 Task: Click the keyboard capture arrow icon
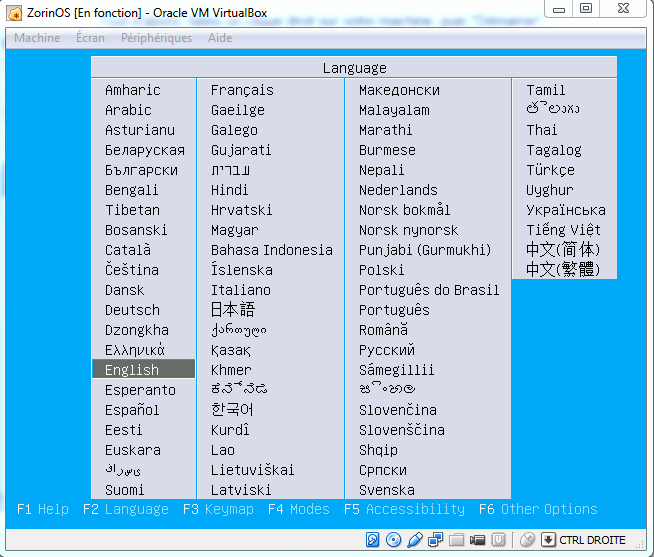point(548,539)
